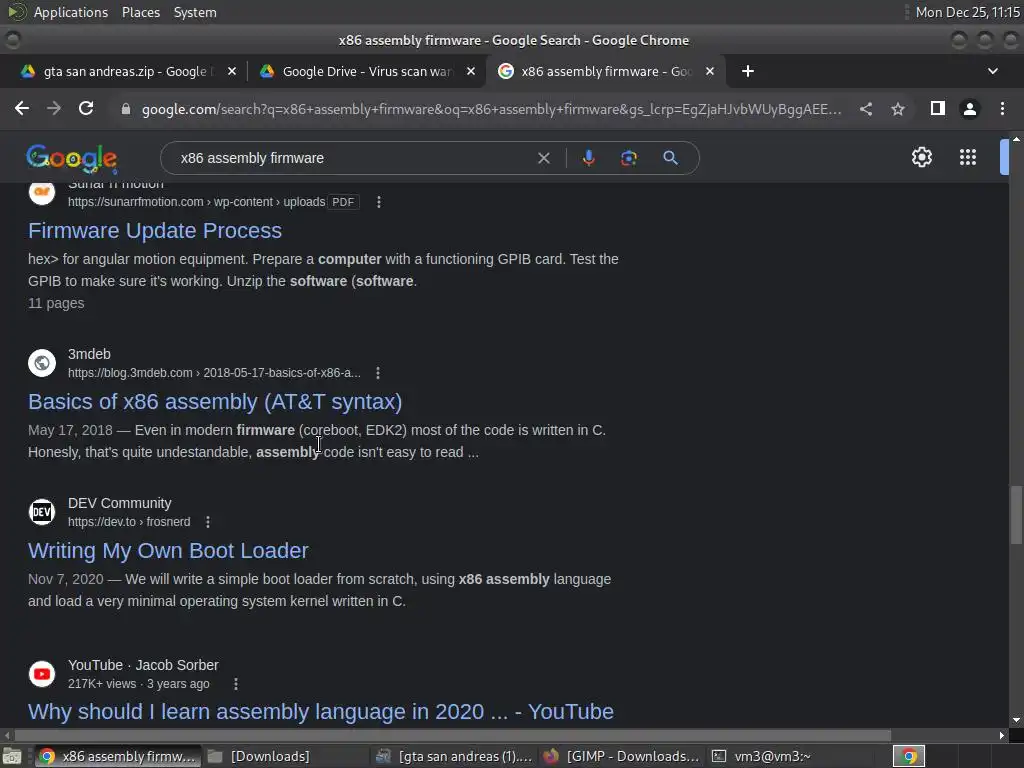Submit search with magnifier icon
Image resolution: width=1024 pixels, height=768 pixels.
(x=670, y=158)
